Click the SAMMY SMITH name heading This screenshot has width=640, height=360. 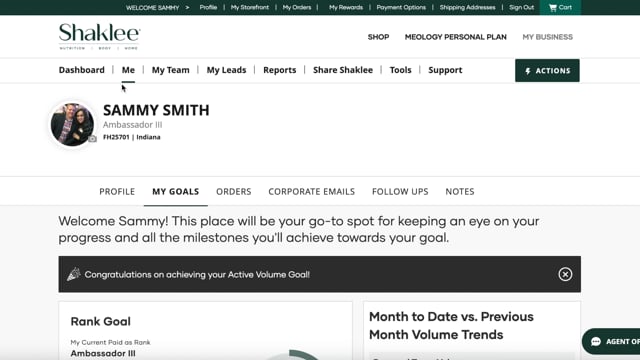156,110
